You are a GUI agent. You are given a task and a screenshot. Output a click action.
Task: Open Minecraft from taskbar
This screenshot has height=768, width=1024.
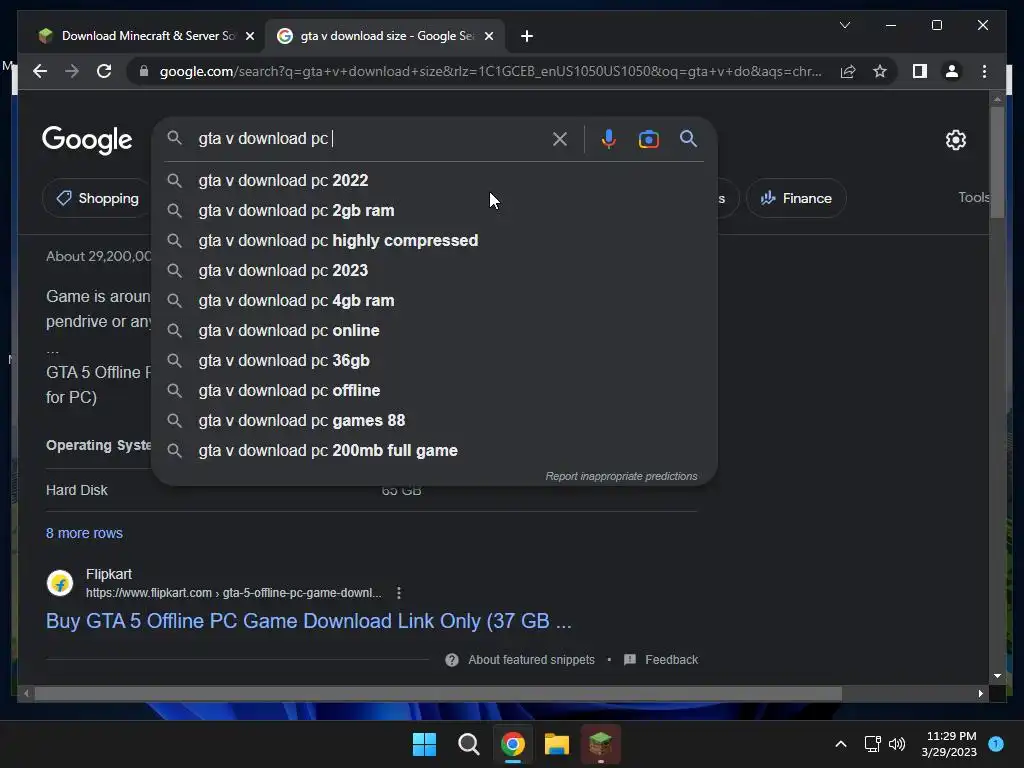600,743
